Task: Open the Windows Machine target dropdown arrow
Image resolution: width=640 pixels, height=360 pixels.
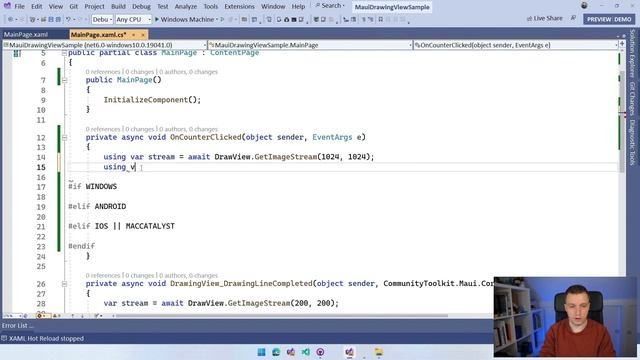Action: click(x=217, y=19)
